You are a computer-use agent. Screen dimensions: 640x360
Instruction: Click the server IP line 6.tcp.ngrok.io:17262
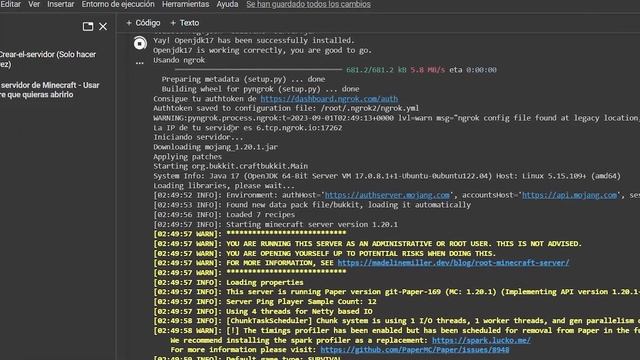coord(248,128)
